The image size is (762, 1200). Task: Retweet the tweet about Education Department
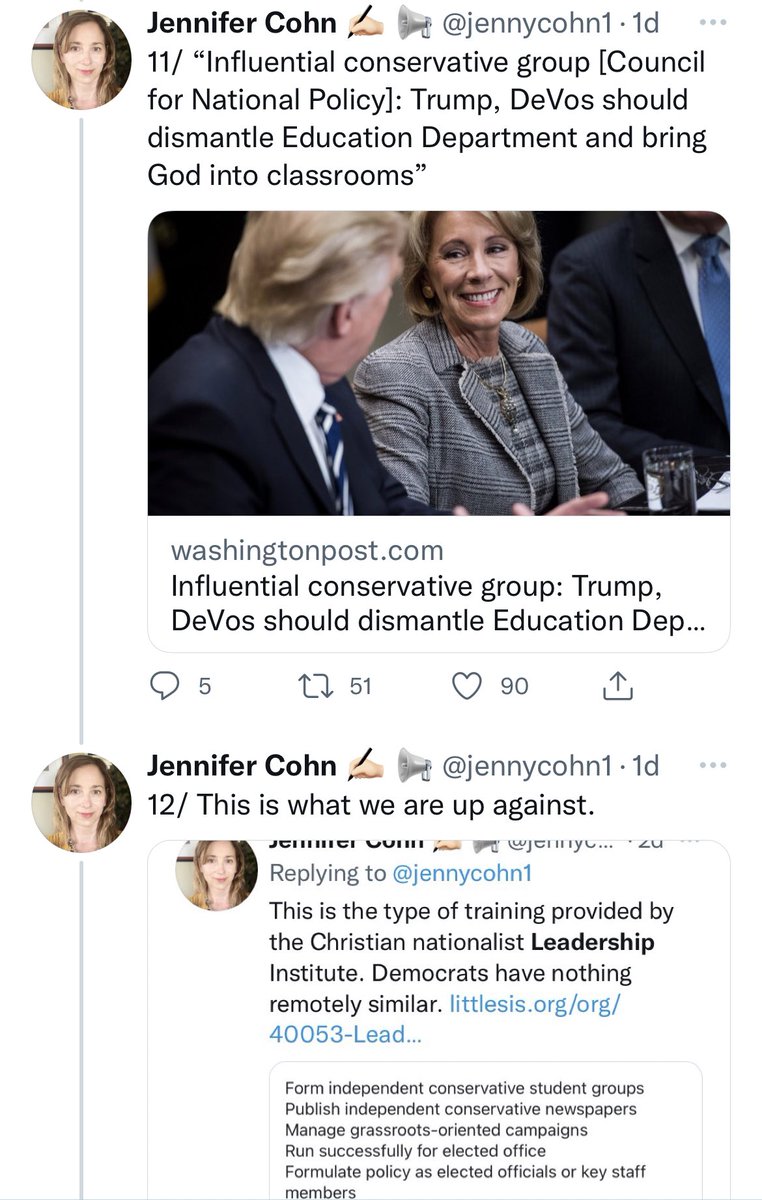(317, 685)
